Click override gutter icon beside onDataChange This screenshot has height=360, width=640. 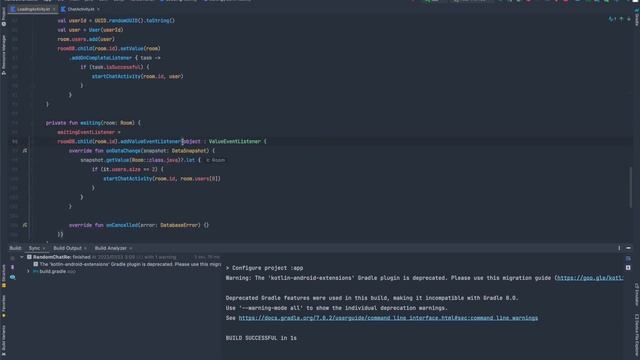pos(25,151)
